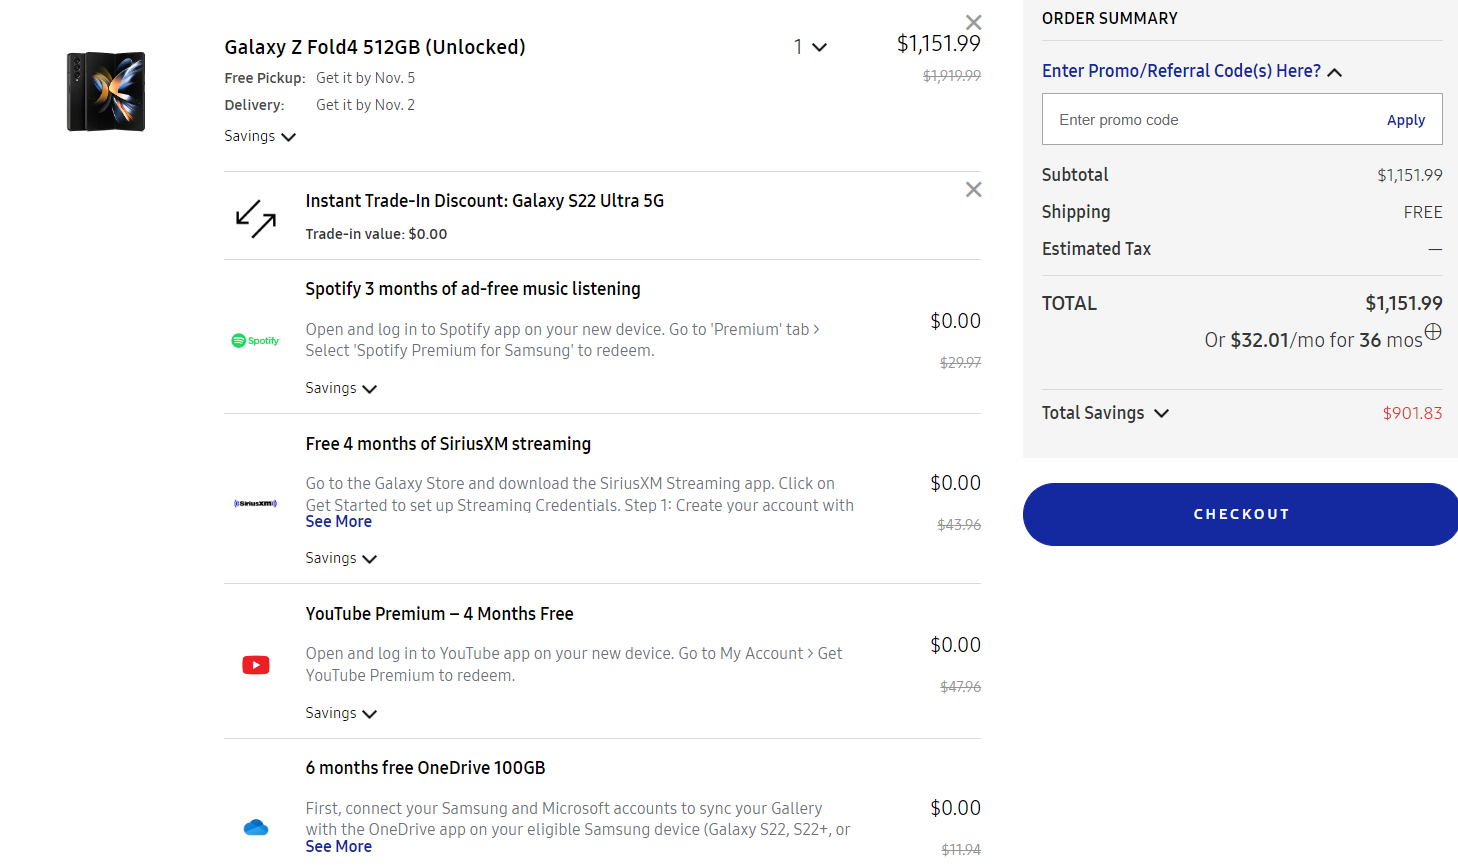
Task: Click the trade-in arrows icon
Action: click(x=257, y=216)
